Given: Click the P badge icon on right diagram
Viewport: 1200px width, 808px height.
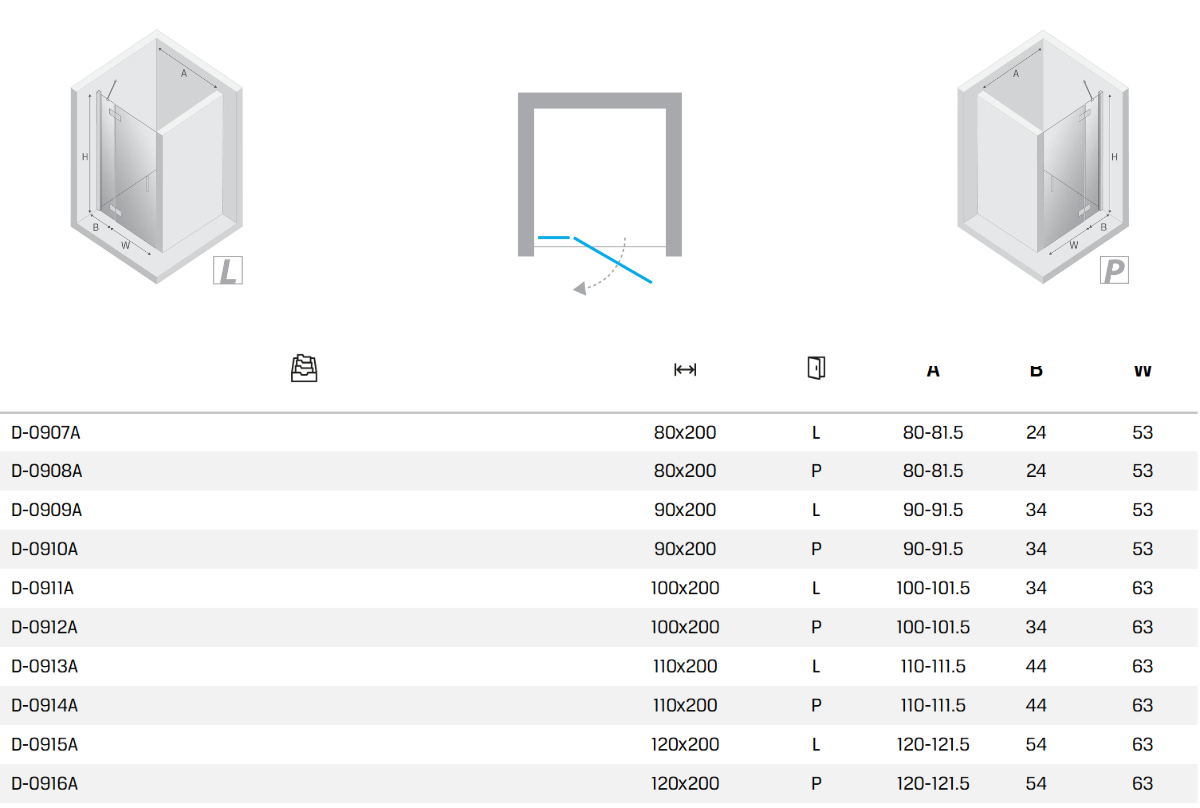Looking at the screenshot, I should point(1113,270).
